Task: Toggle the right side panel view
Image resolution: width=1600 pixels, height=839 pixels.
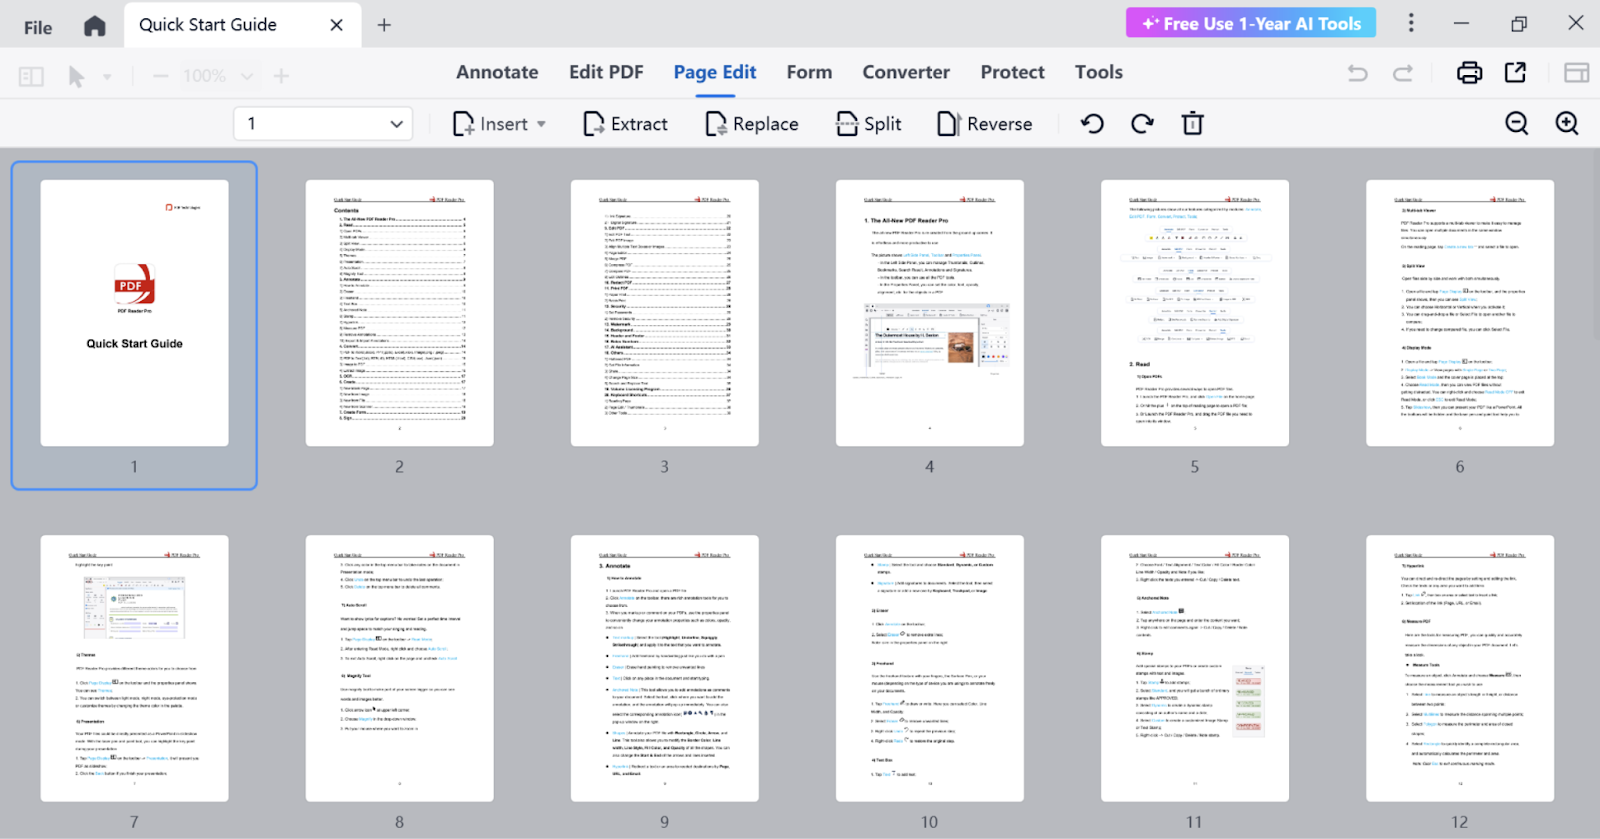Action: (x=1576, y=73)
